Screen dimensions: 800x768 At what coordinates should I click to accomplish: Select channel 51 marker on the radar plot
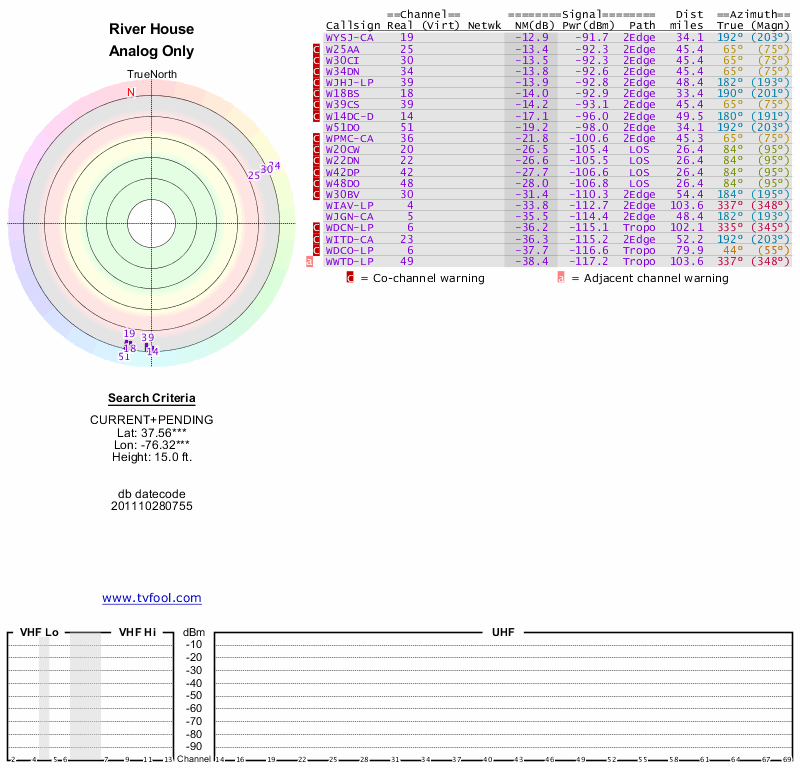(x=124, y=356)
